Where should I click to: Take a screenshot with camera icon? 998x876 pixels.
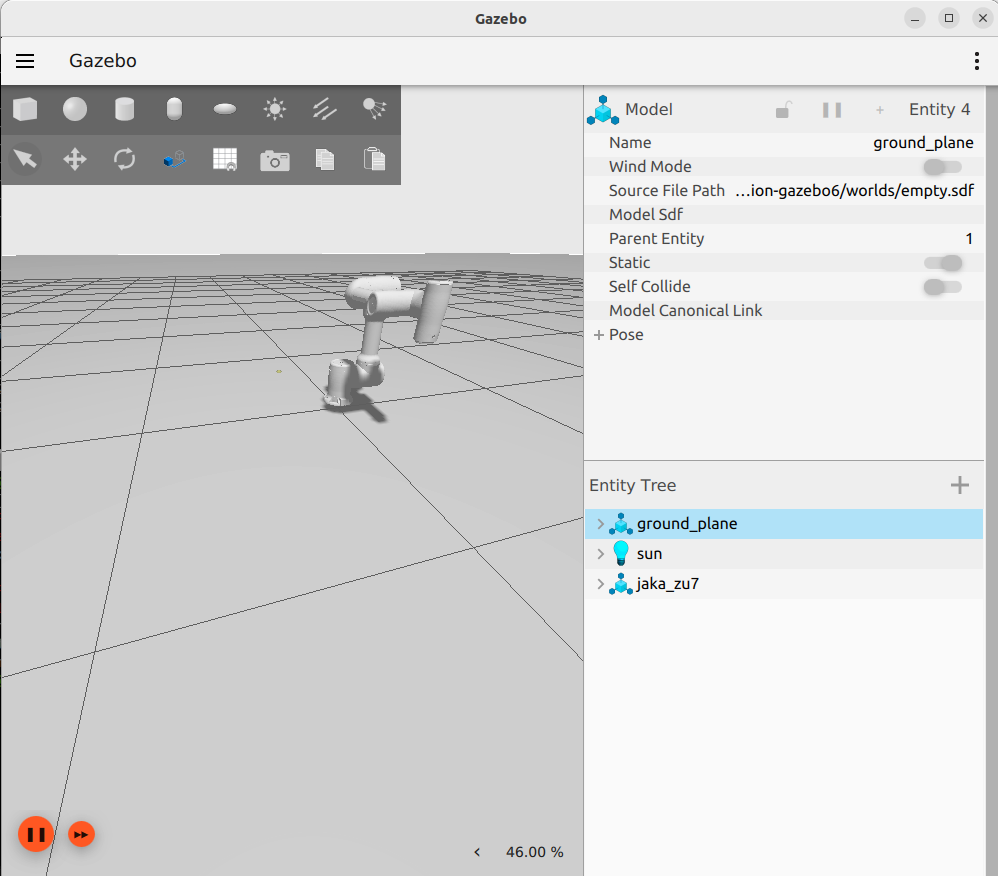coord(274,160)
